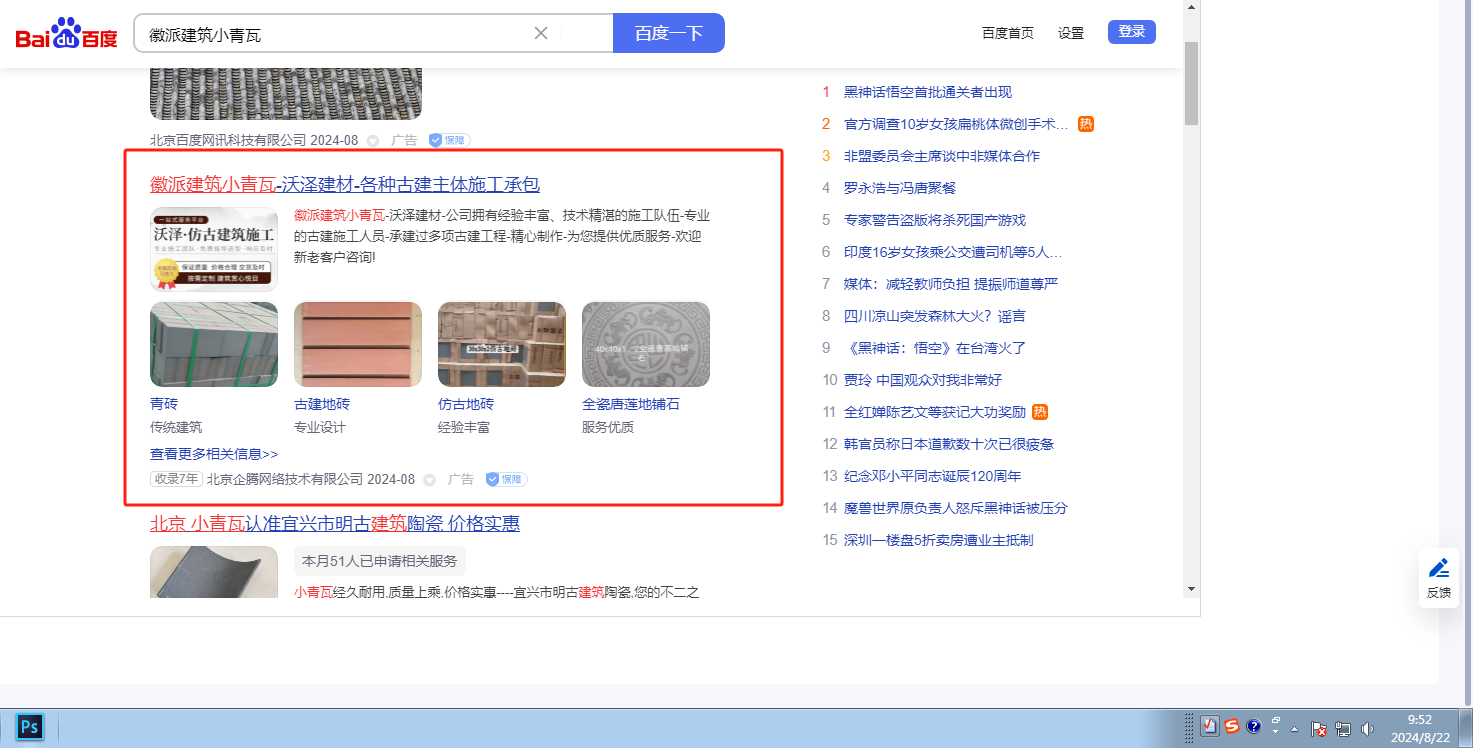Expand the dropdown arrow after 北京企腾网络技术有限公司 2024-08
This screenshot has height=748, width=1473.
pyautogui.click(x=430, y=480)
